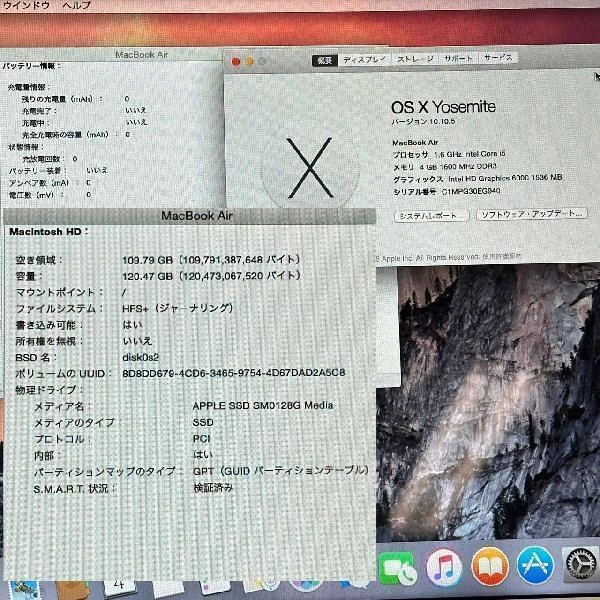Click the バージョン 10.10.5 text
Image resolution: width=600 pixels, height=600 pixels.
[x=423, y=121]
